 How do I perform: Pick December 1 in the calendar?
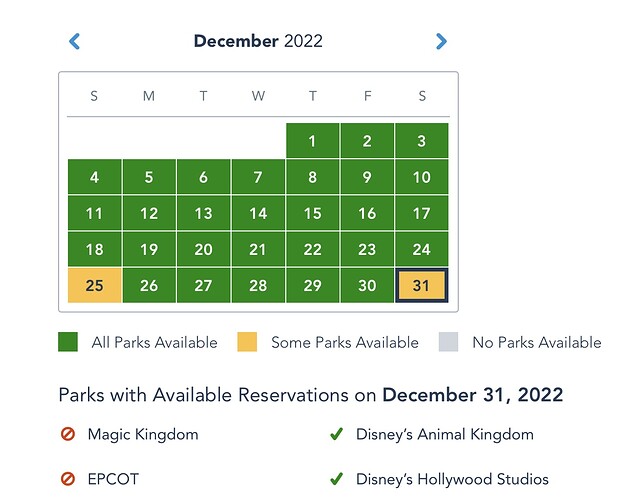click(312, 141)
